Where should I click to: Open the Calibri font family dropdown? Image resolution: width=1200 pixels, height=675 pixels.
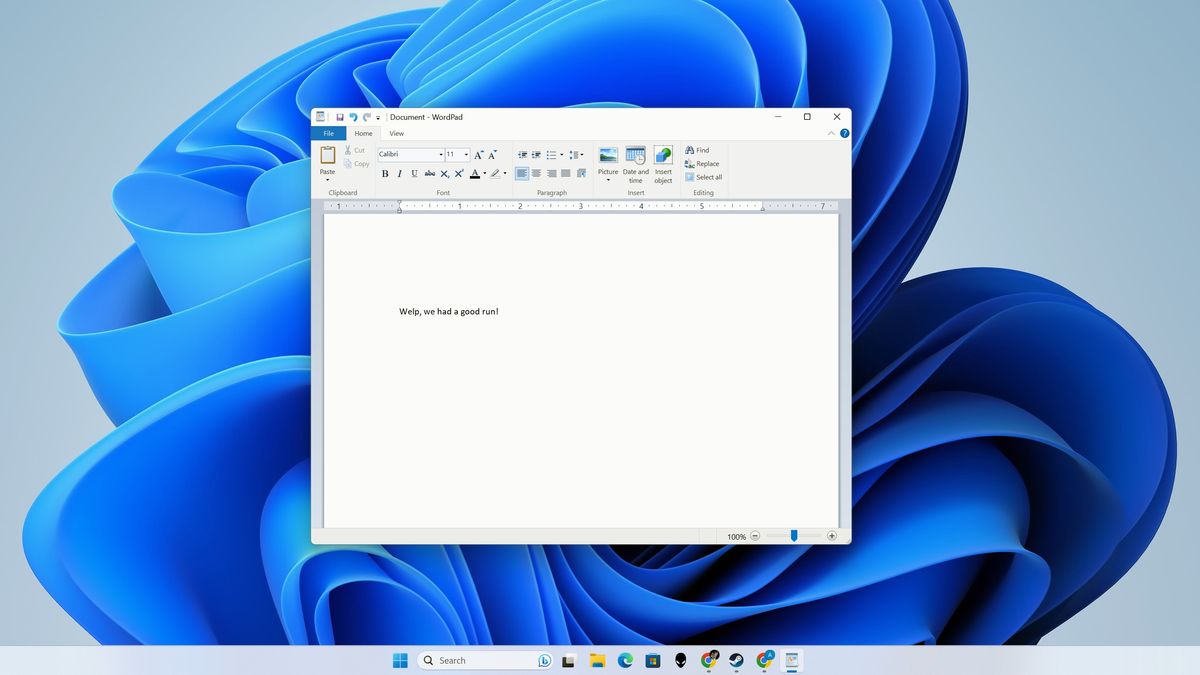click(442, 154)
